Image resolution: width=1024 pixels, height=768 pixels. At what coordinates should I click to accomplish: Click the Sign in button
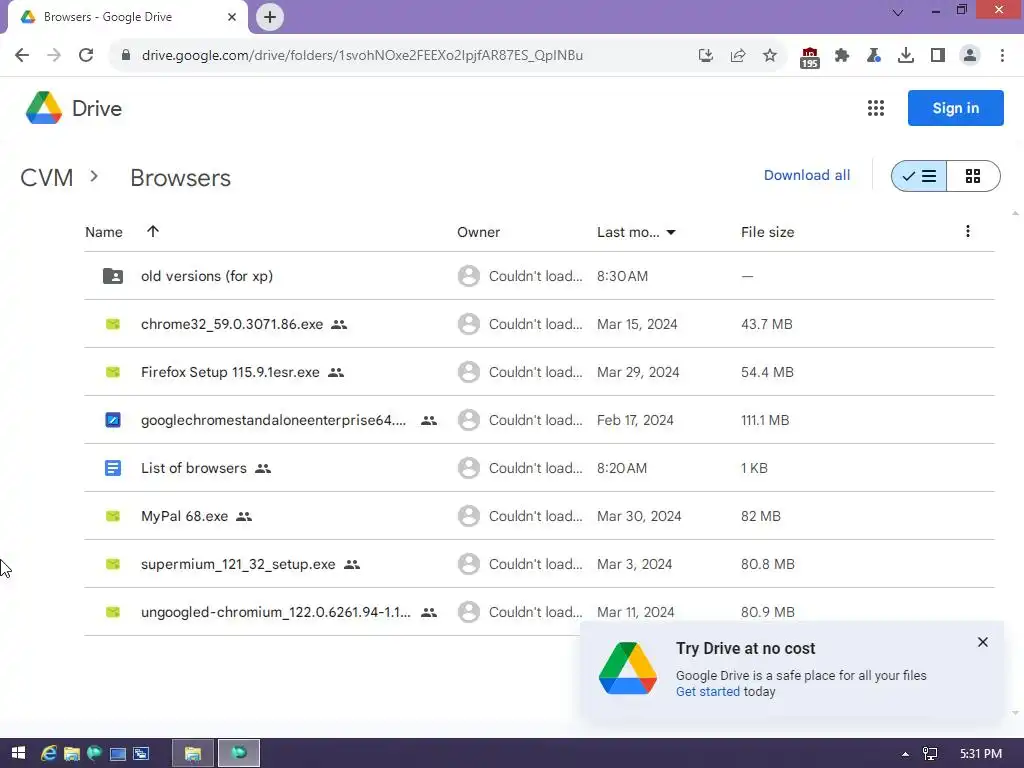[x=955, y=108]
